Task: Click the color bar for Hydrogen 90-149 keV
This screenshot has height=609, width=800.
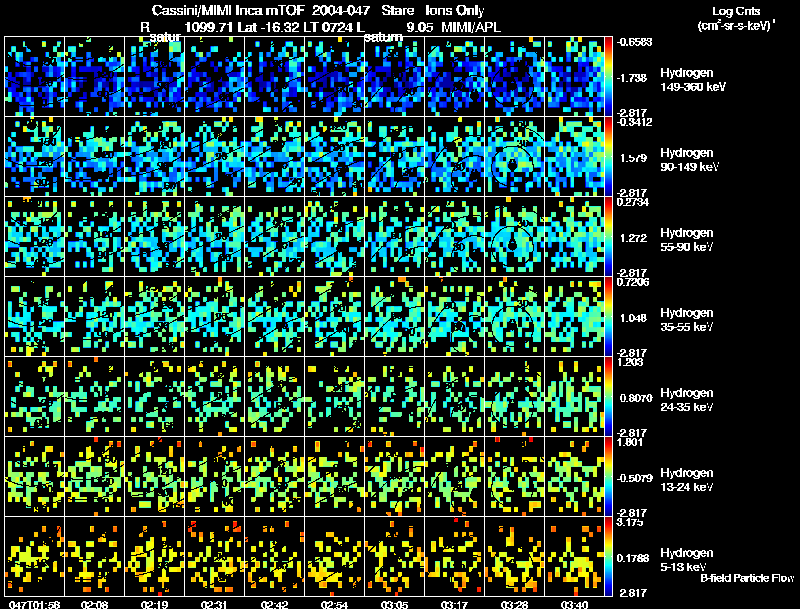Action: tap(608, 156)
